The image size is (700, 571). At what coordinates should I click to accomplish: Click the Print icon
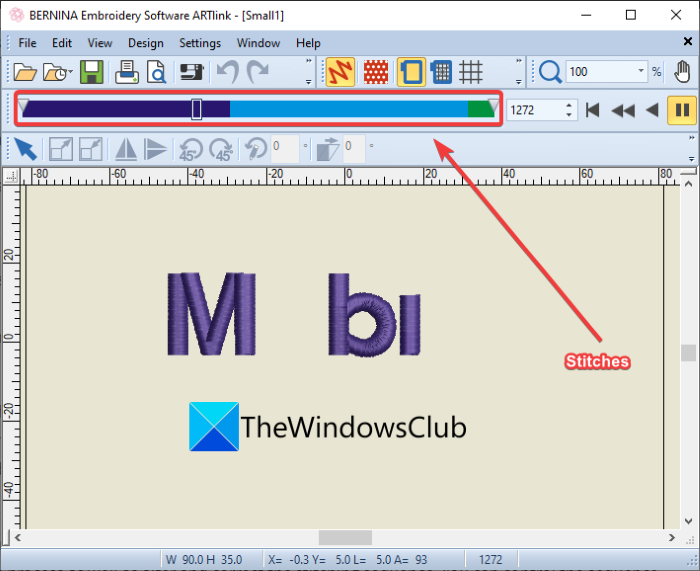coord(127,72)
